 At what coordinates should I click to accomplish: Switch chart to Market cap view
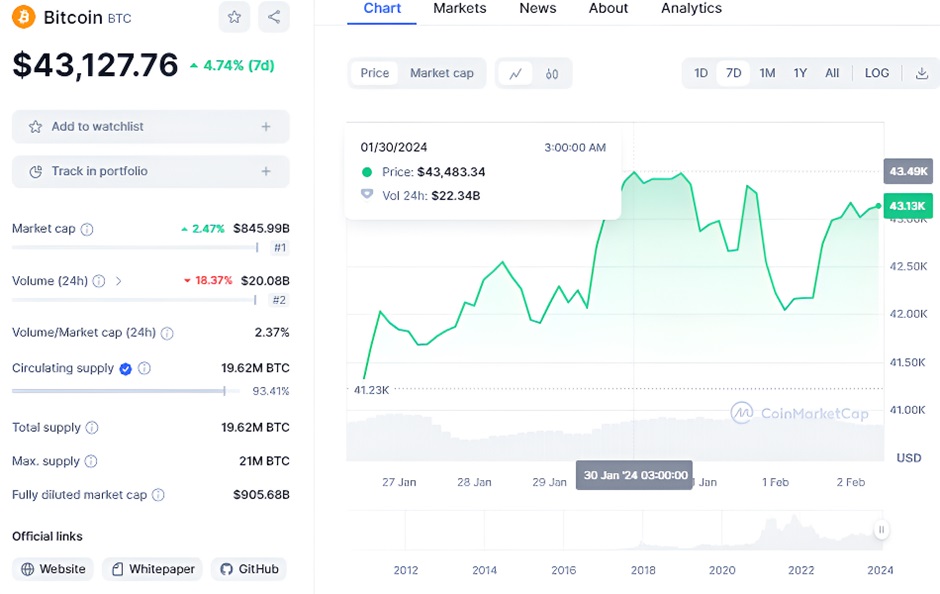click(441, 73)
